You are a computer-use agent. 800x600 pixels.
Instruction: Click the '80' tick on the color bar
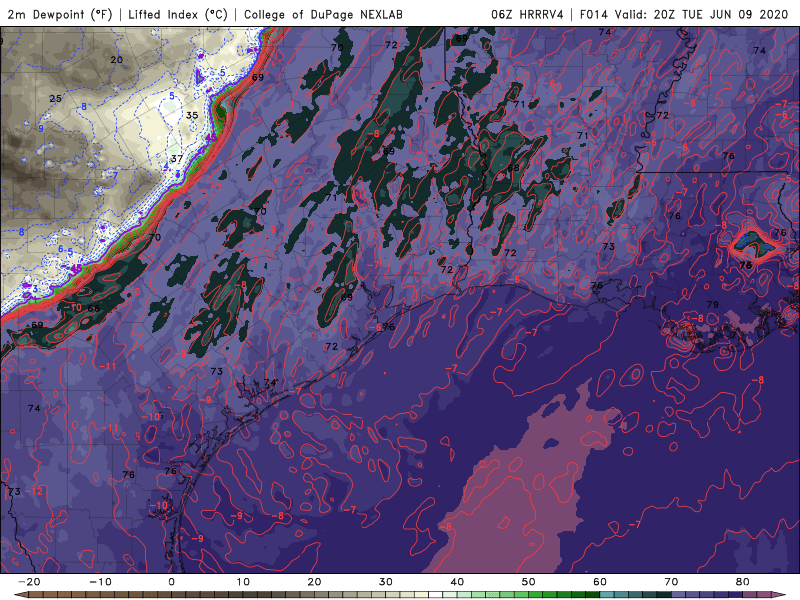743,582
